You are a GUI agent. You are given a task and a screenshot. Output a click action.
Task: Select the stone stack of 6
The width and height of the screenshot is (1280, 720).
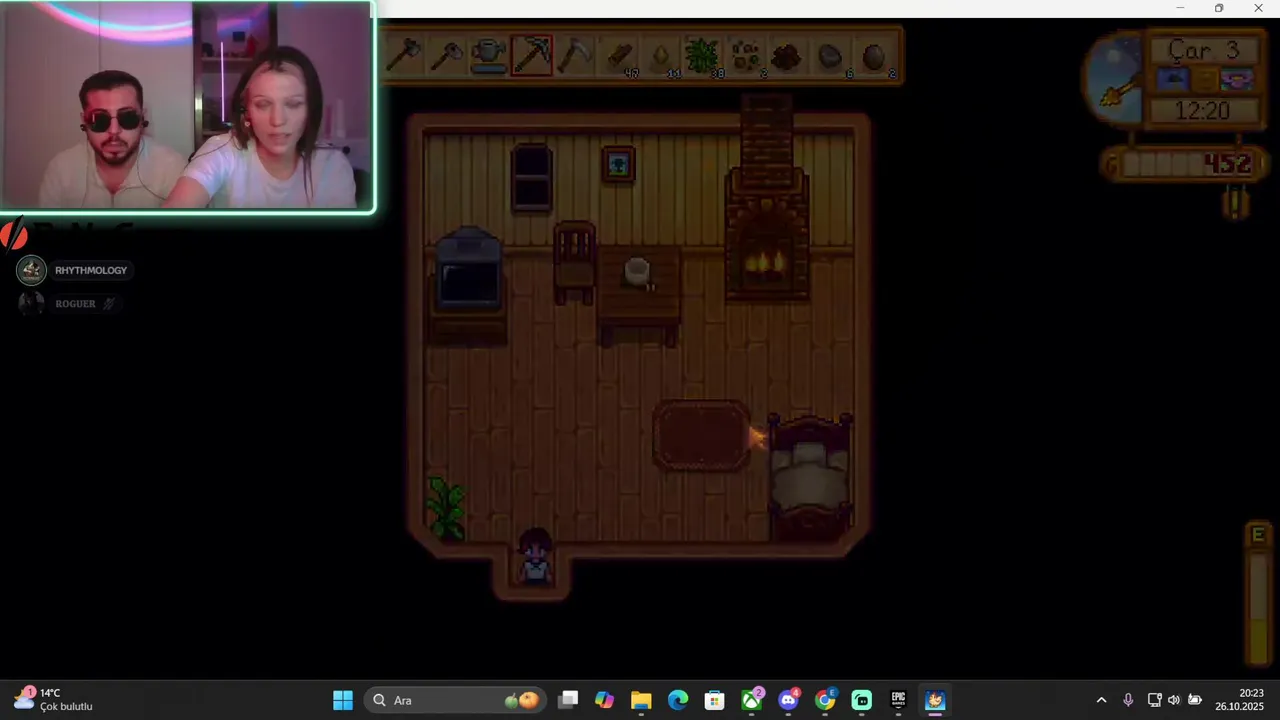tap(832, 55)
